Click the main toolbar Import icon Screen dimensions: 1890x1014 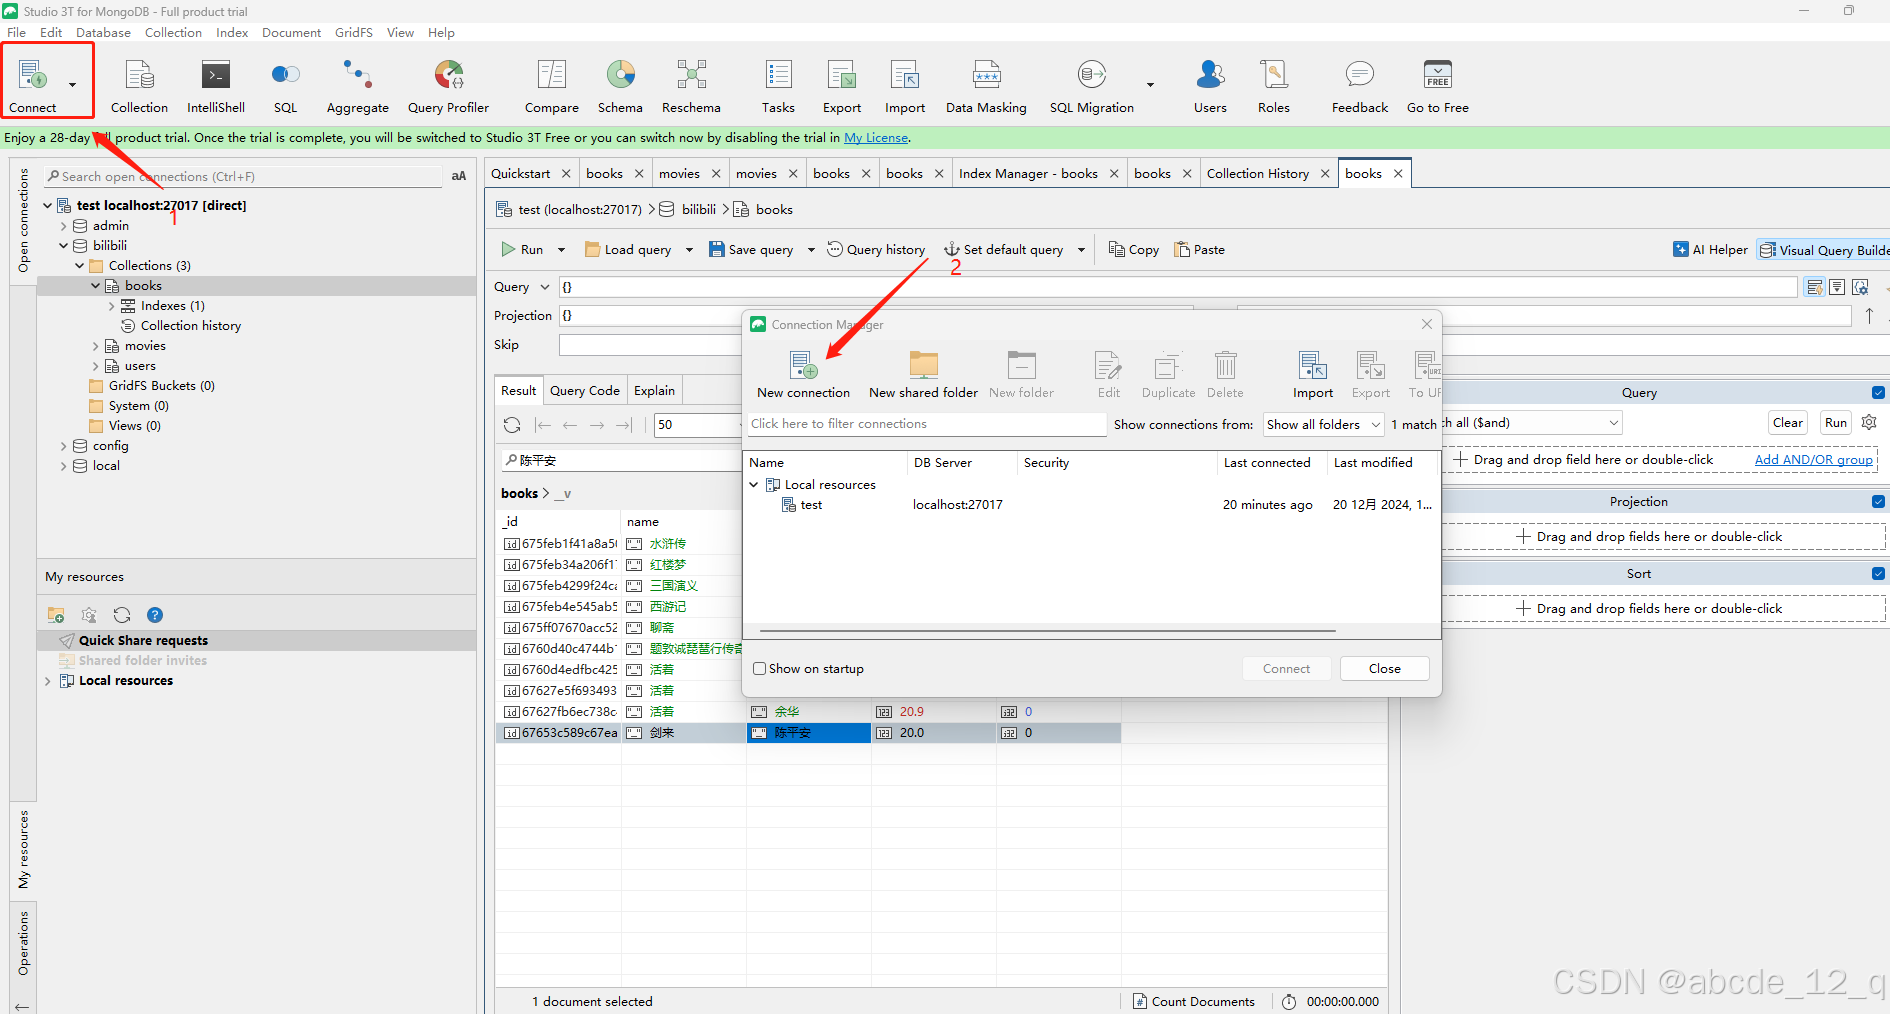(904, 86)
